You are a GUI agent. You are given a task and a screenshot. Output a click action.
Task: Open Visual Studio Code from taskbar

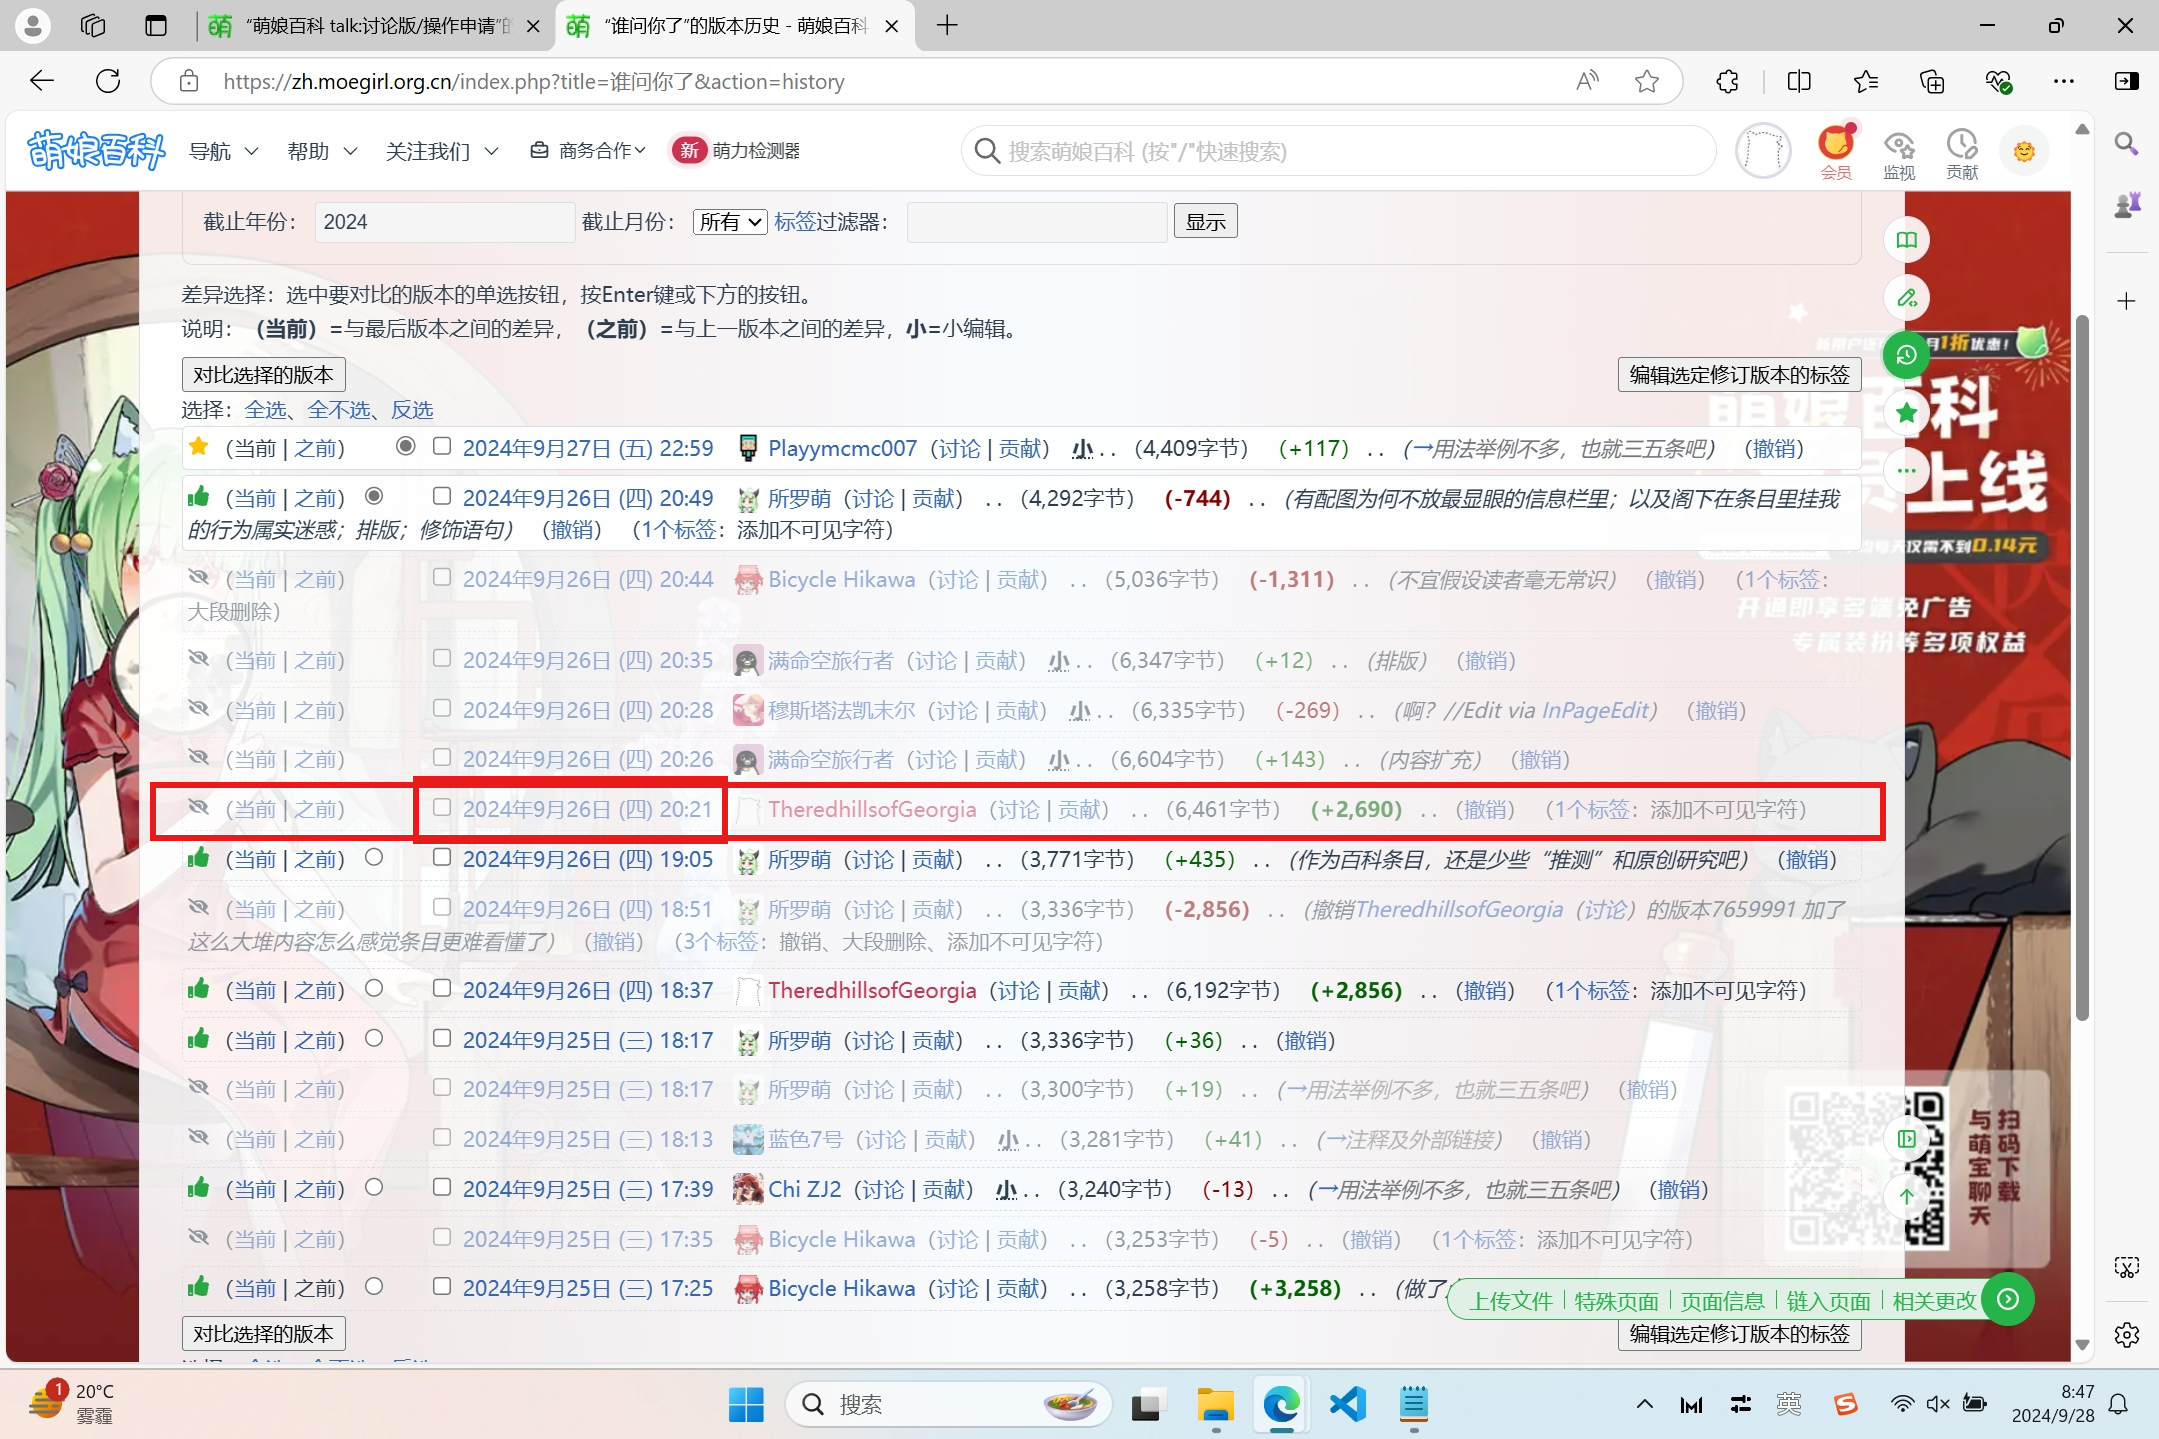[x=1347, y=1404]
